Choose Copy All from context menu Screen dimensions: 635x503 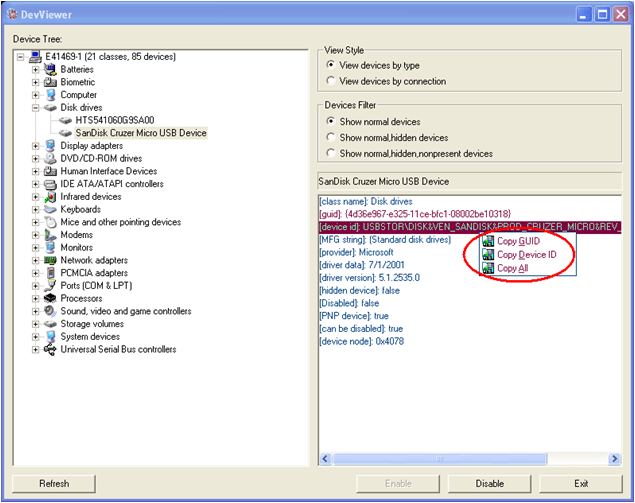tap(528, 268)
